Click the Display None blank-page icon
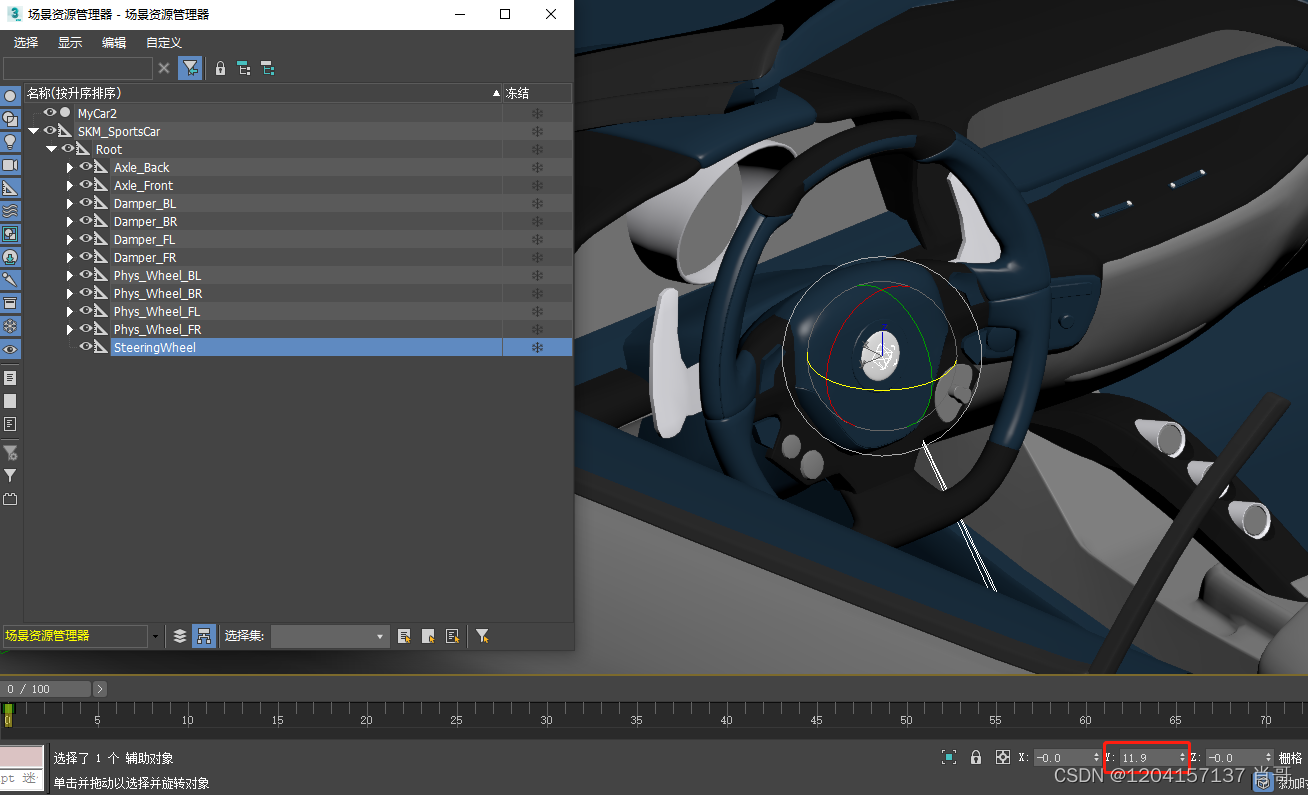Screen dimensions: 1308x795 [10, 401]
